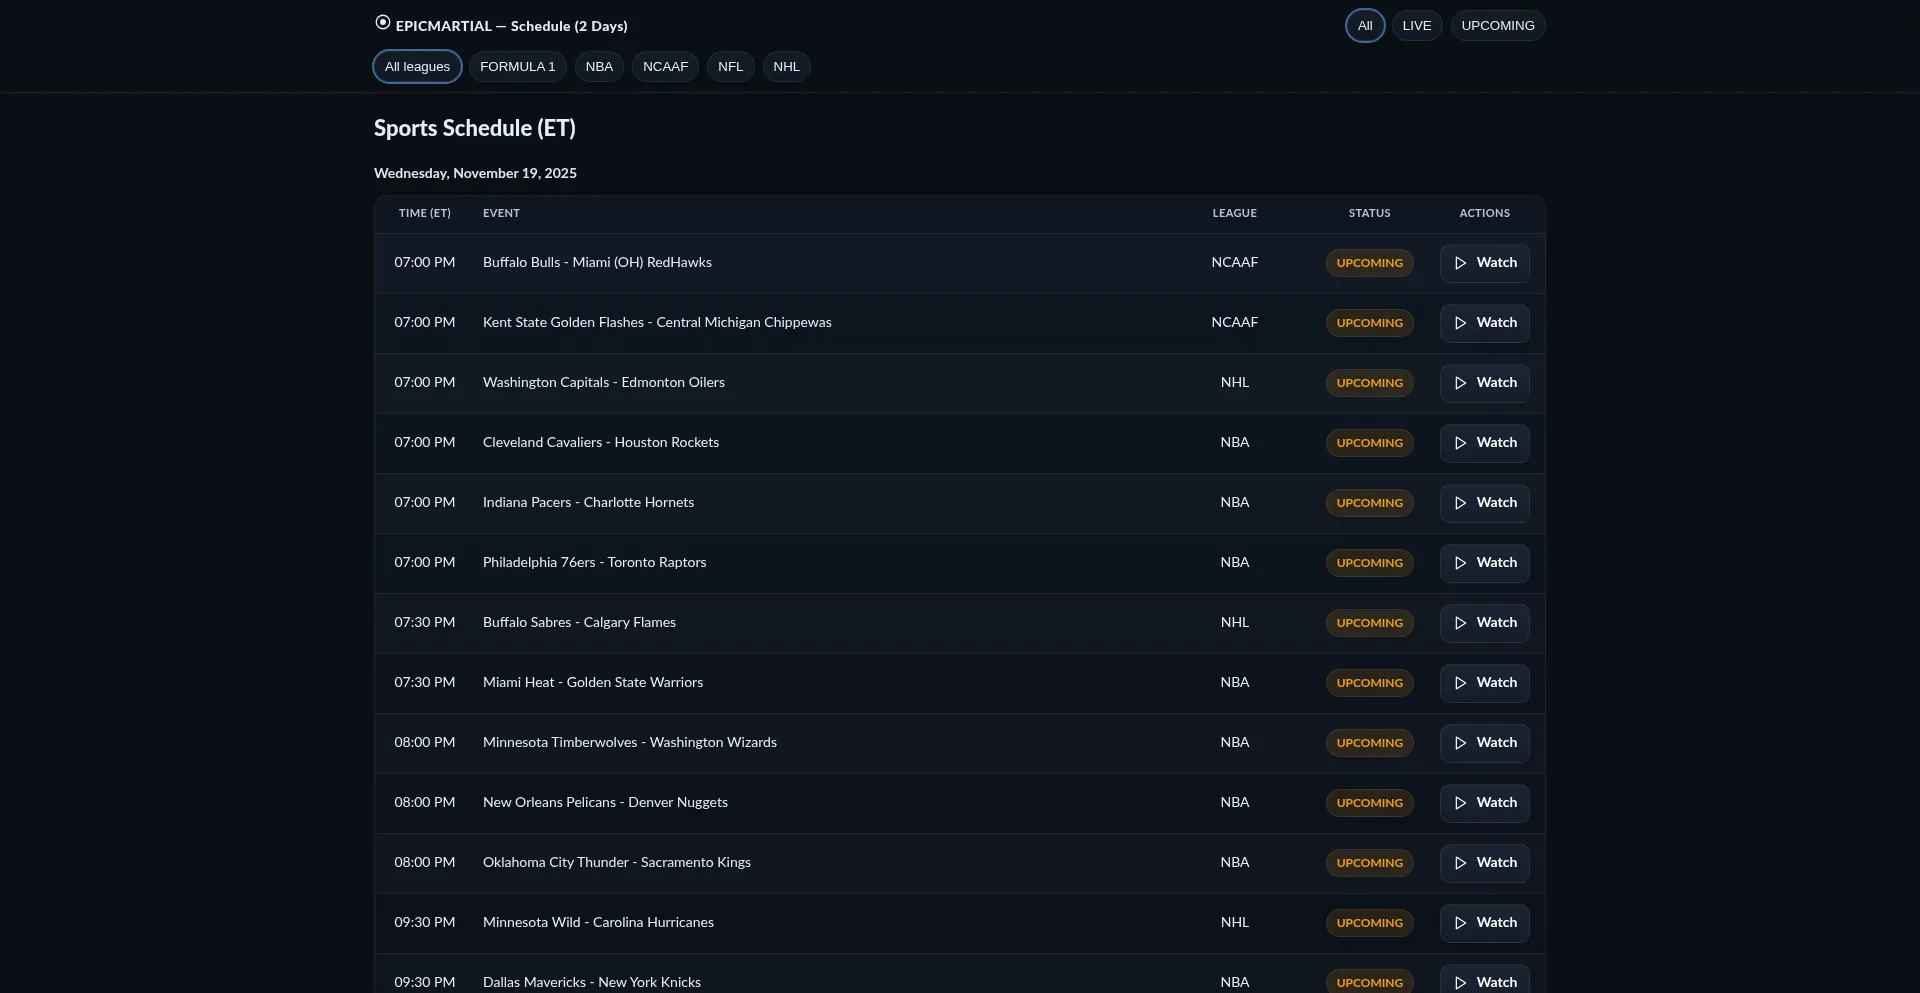1920x993 pixels.
Task: Click play icon for Cavaliers vs Rockets
Action: pyautogui.click(x=1460, y=443)
